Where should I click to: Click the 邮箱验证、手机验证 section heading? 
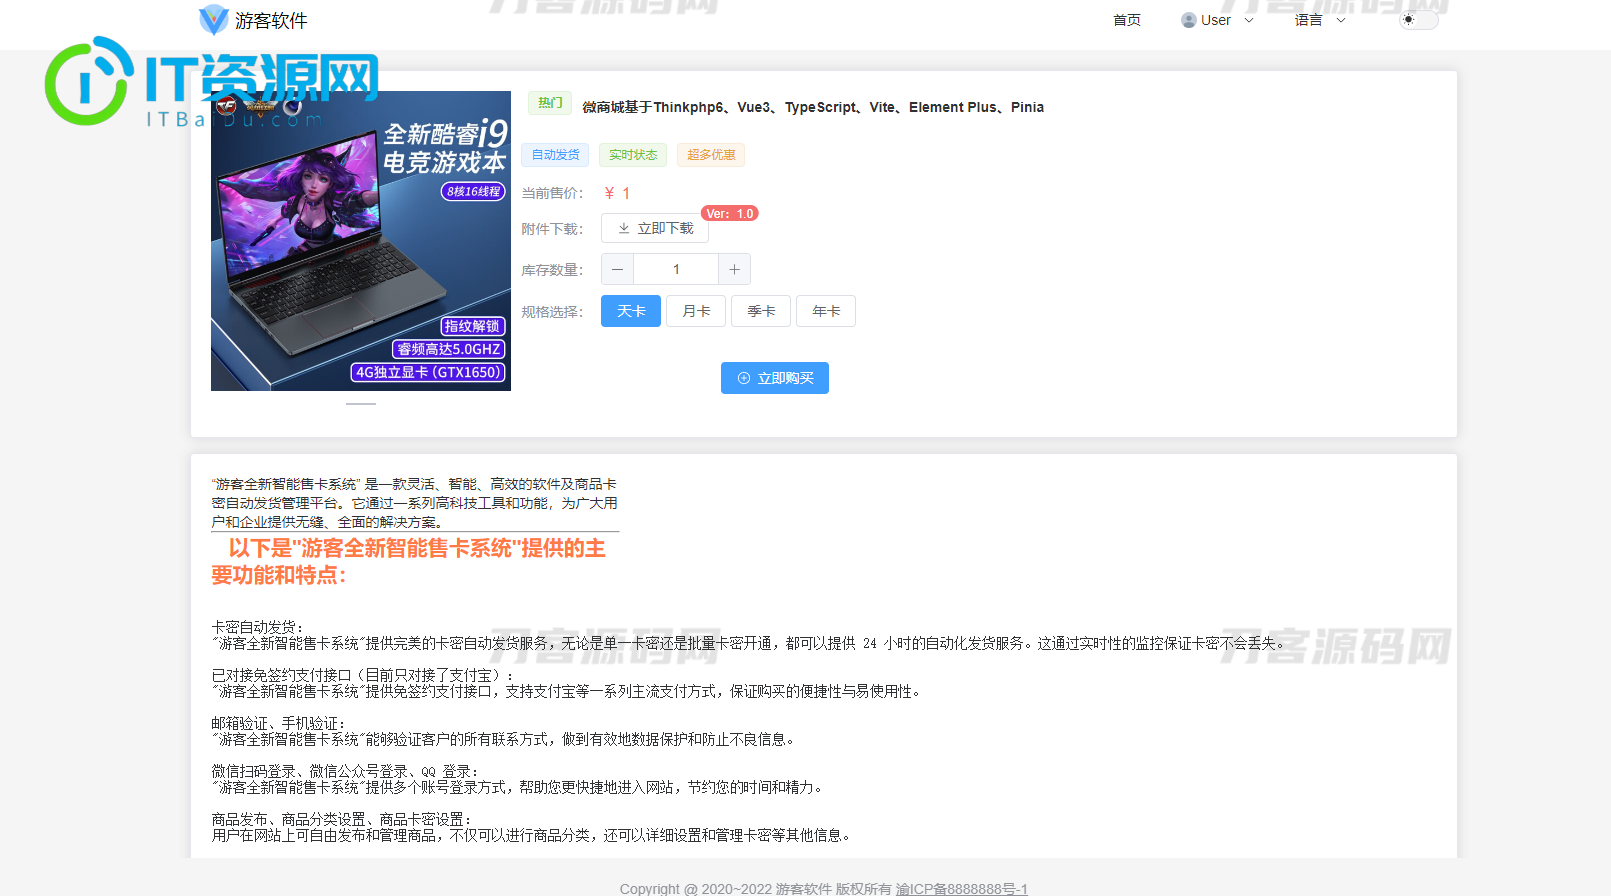coord(278,723)
